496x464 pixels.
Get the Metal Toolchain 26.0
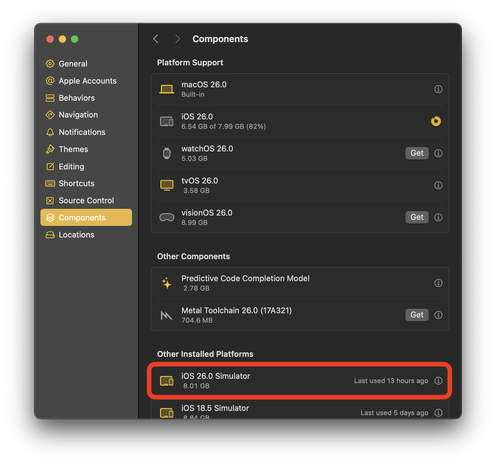pyautogui.click(x=417, y=315)
